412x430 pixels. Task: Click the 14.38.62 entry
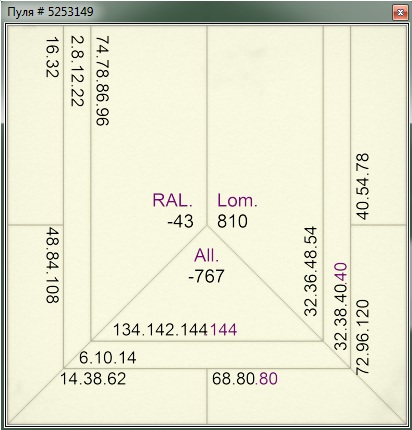[93, 379]
